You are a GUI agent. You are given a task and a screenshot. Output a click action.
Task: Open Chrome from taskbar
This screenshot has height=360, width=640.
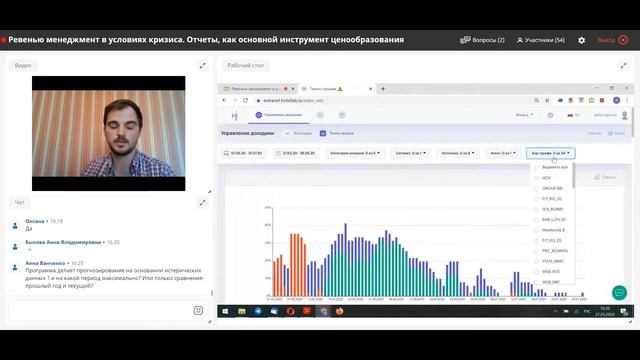pyautogui.click(x=323, y=311)
